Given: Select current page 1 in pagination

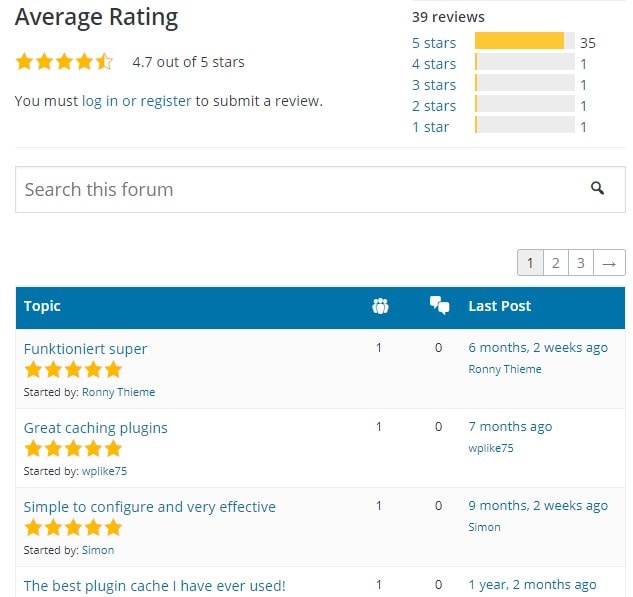Looking at the screenshot, I should click(x=530, y=263).
